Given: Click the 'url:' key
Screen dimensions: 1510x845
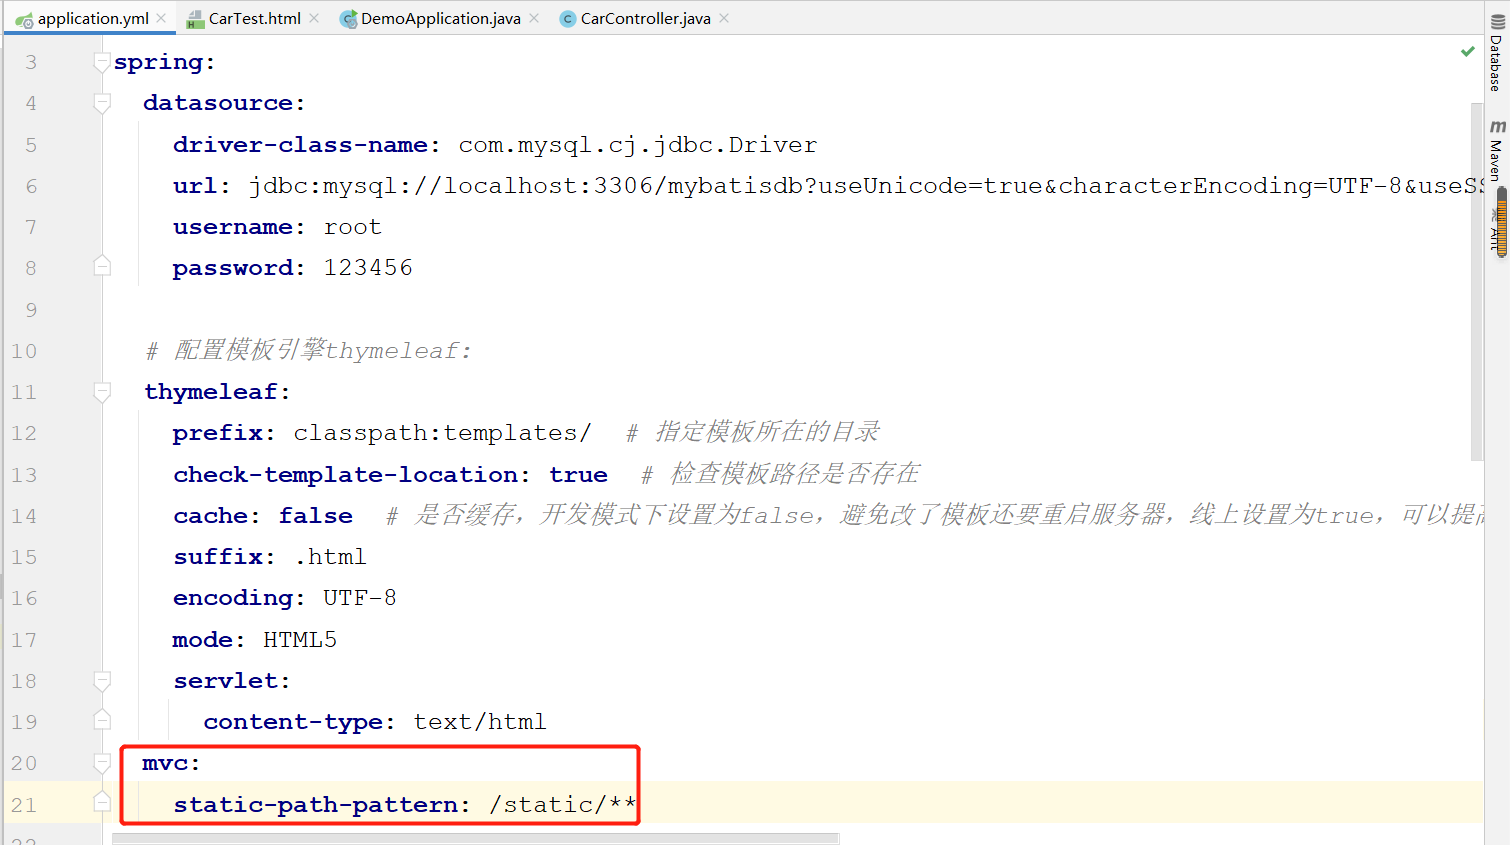Looking at the screenshot, I should [x=202, y=186].
